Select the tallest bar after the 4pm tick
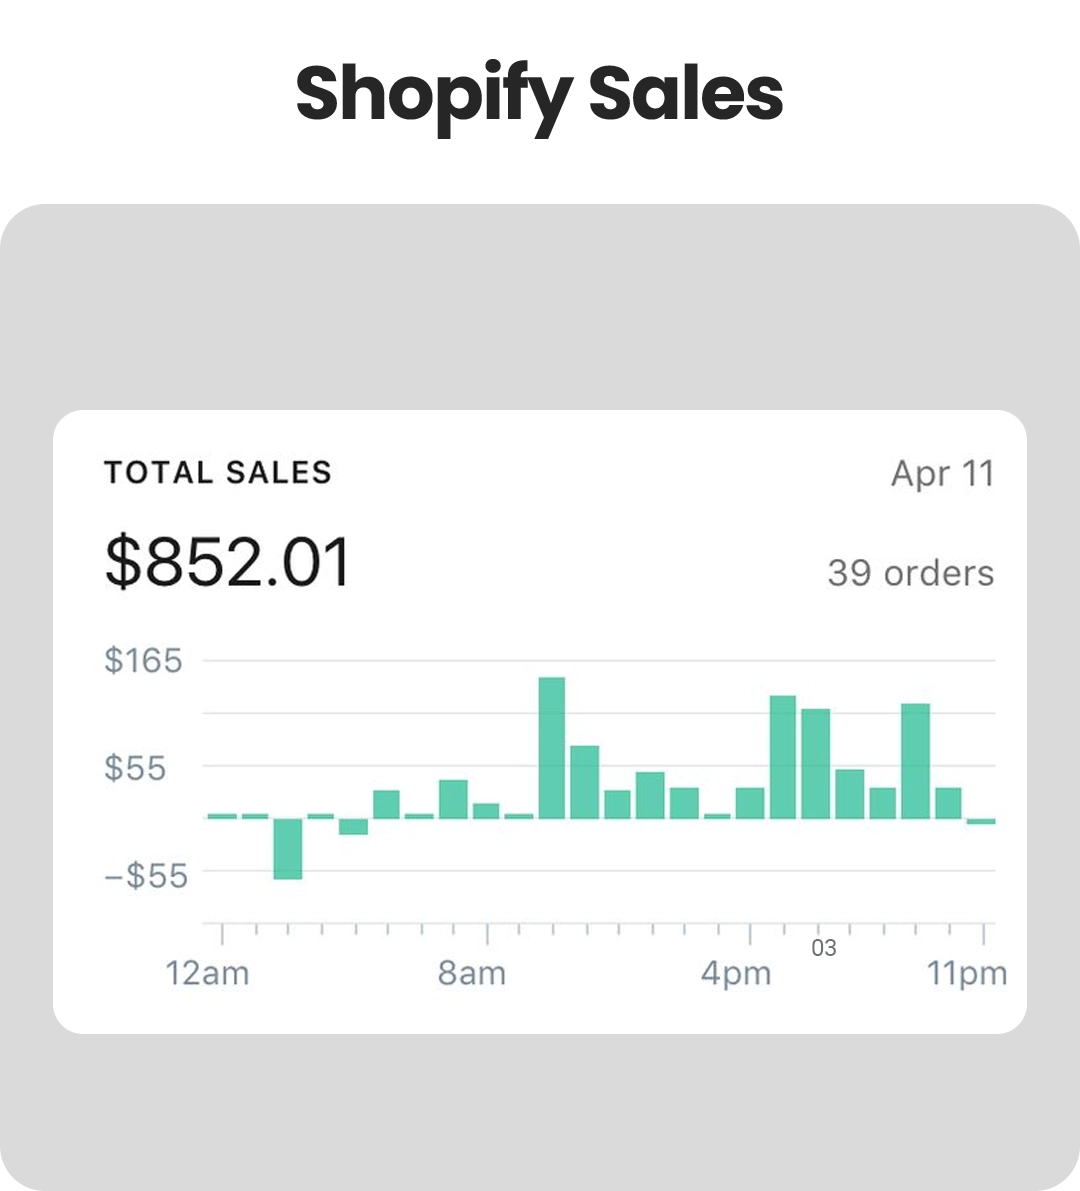1080x1191 pixels. [783, 757]
